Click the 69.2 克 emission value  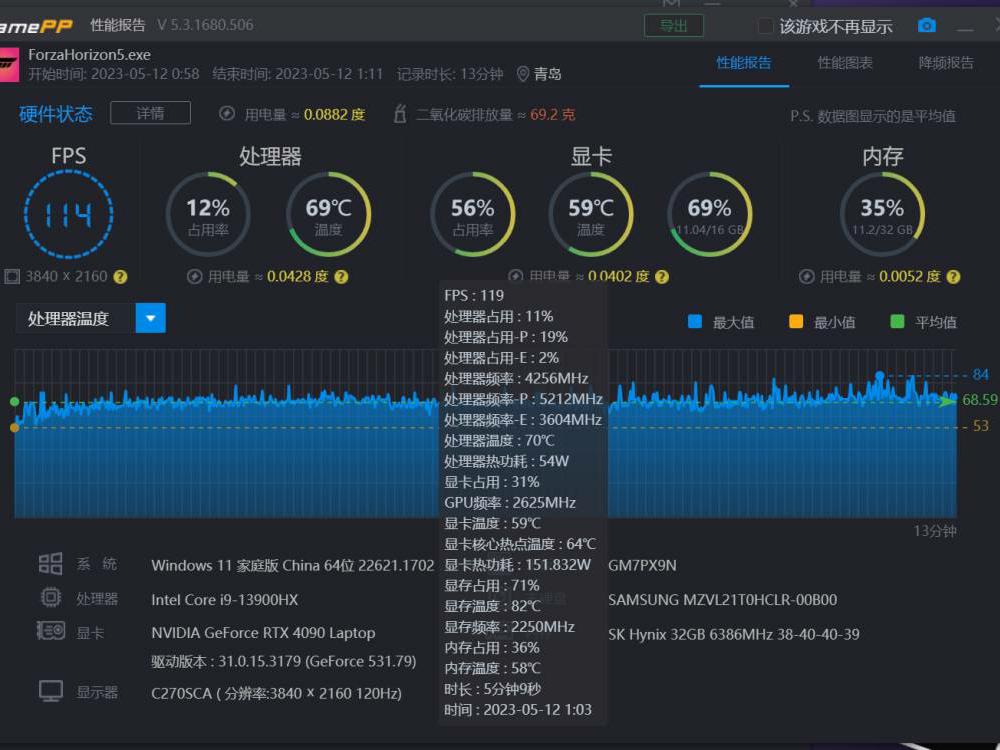[x=552, y=115]
